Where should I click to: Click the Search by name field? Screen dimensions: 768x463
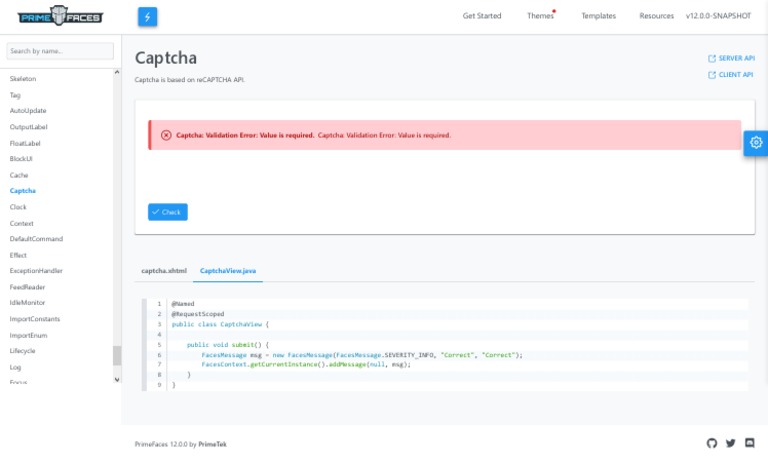[60, 51]
